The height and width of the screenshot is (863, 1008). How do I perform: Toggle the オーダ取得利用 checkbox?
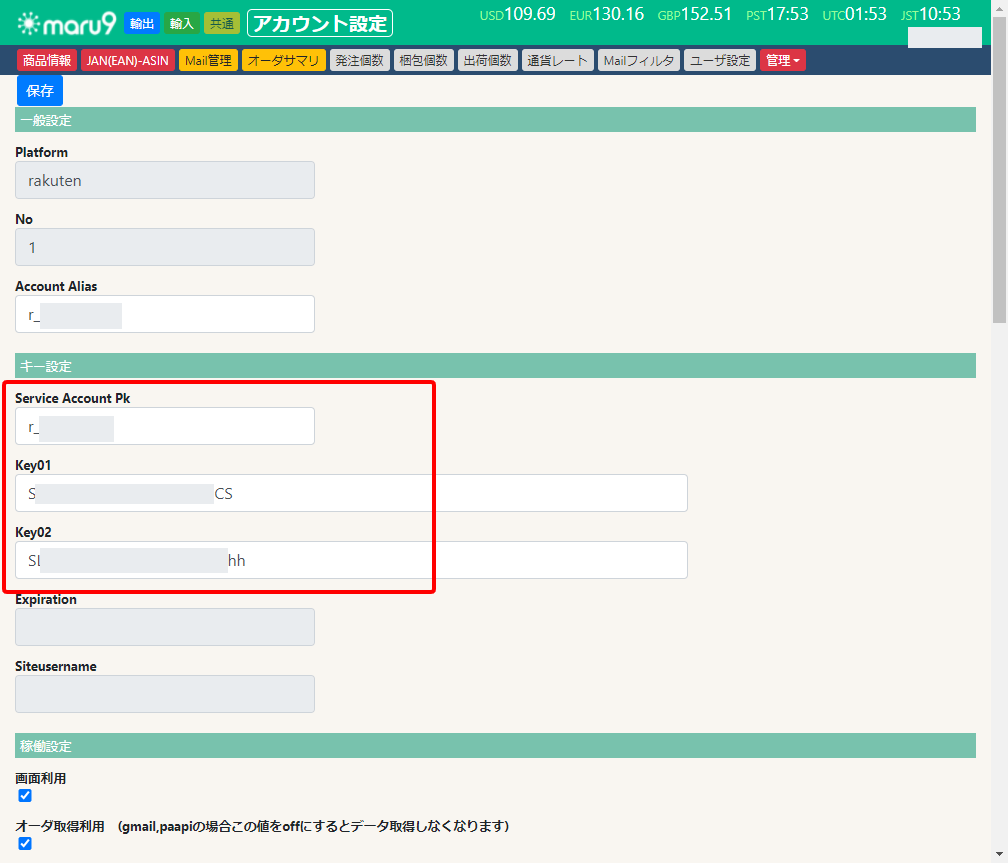[x=25, y=843]
